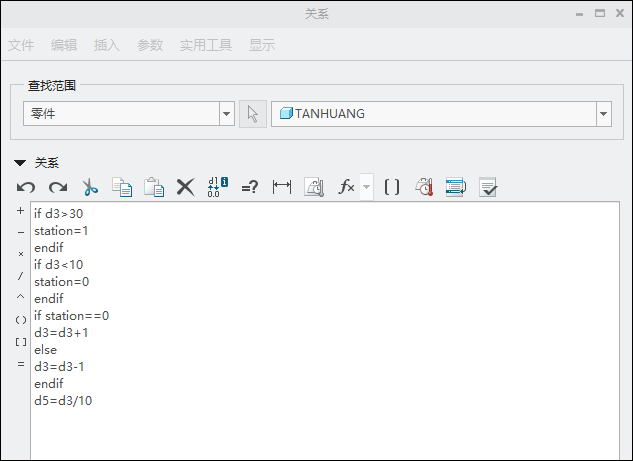Minimize the 关系 window
Screen dimensions: 633x461
(579, 14)
